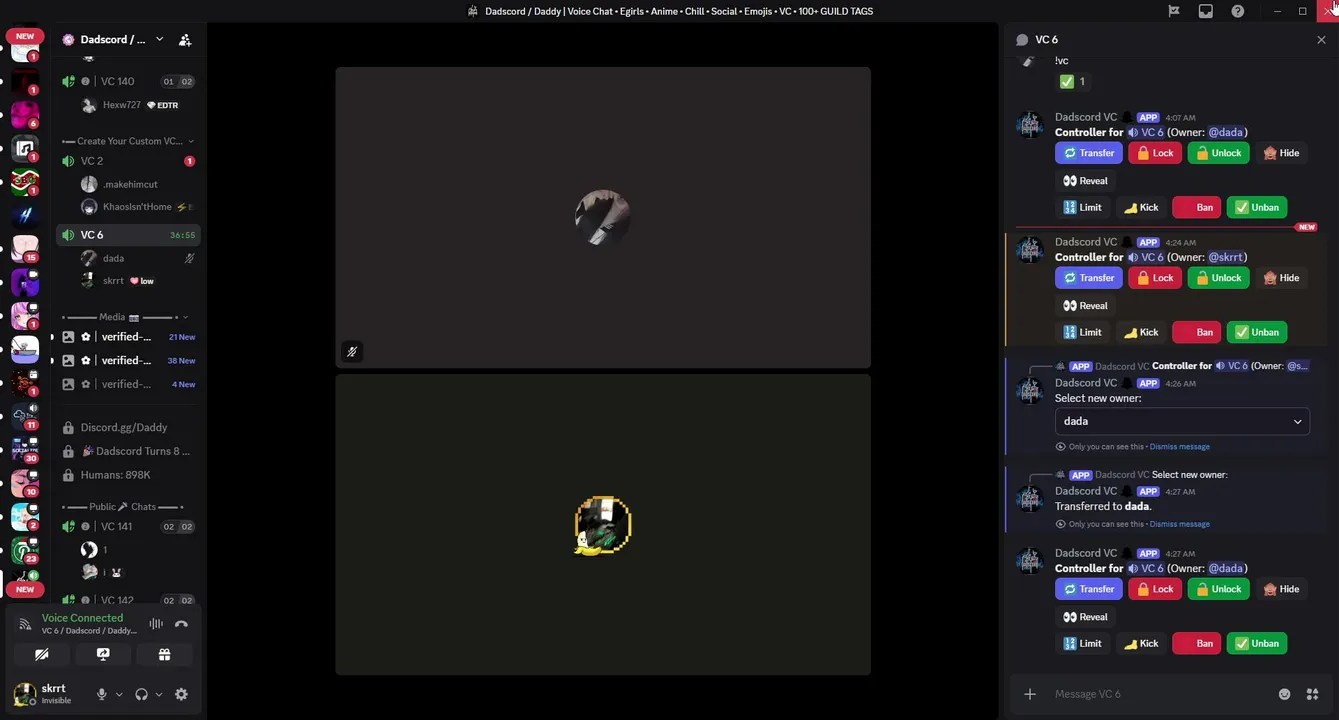Click skrrt user avatar in bottom panel
Screen dimensions: 1339x720
[25, 693]
